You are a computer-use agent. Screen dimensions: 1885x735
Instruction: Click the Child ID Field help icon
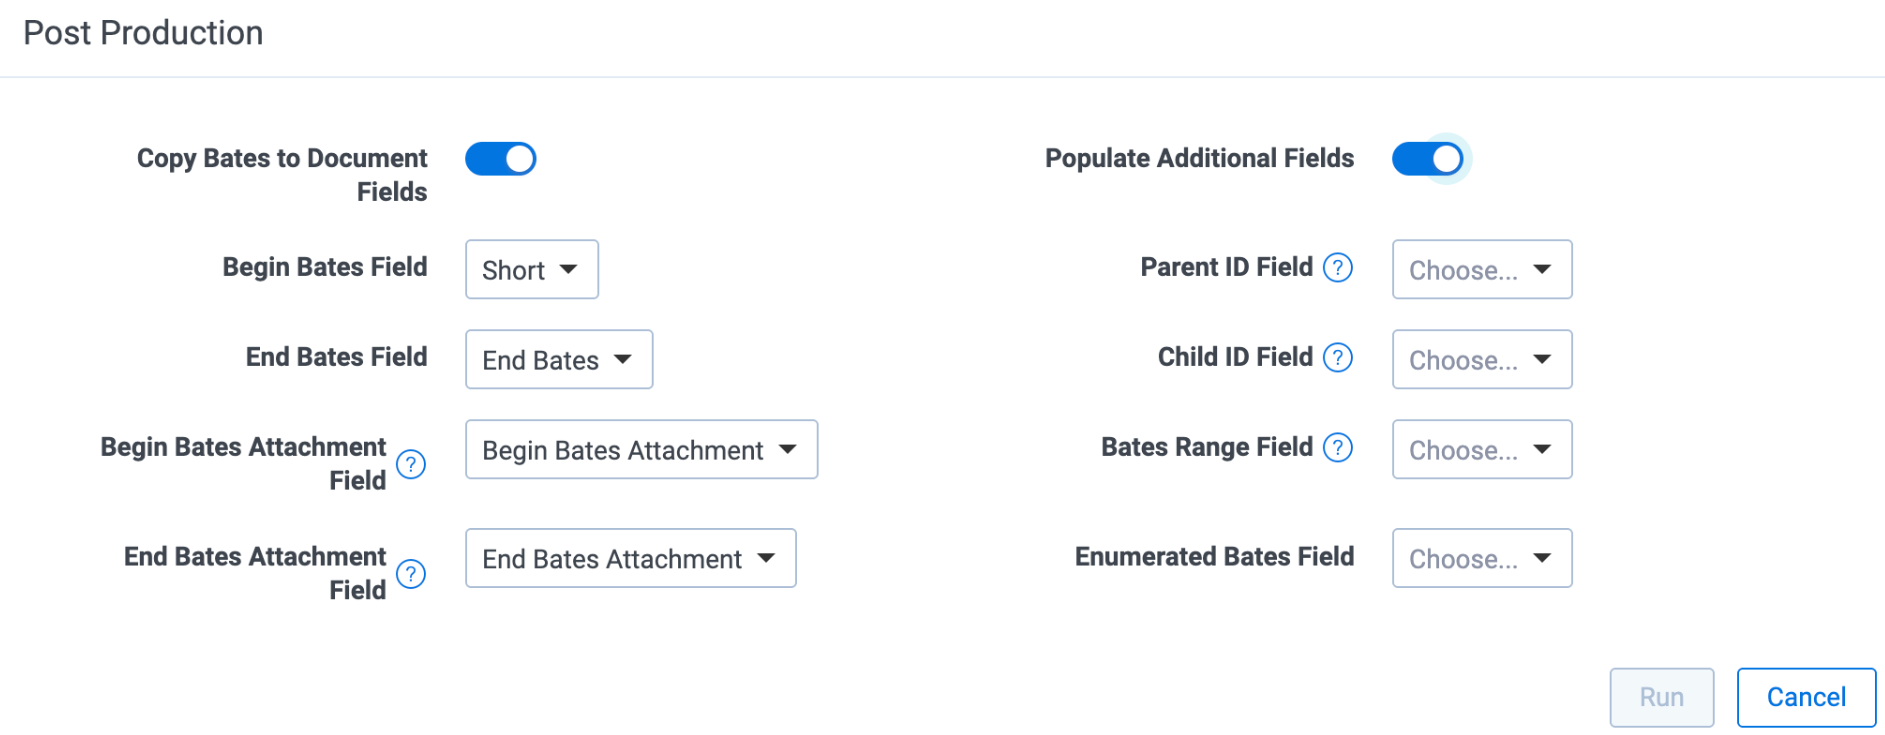(x=1338, y=357)
